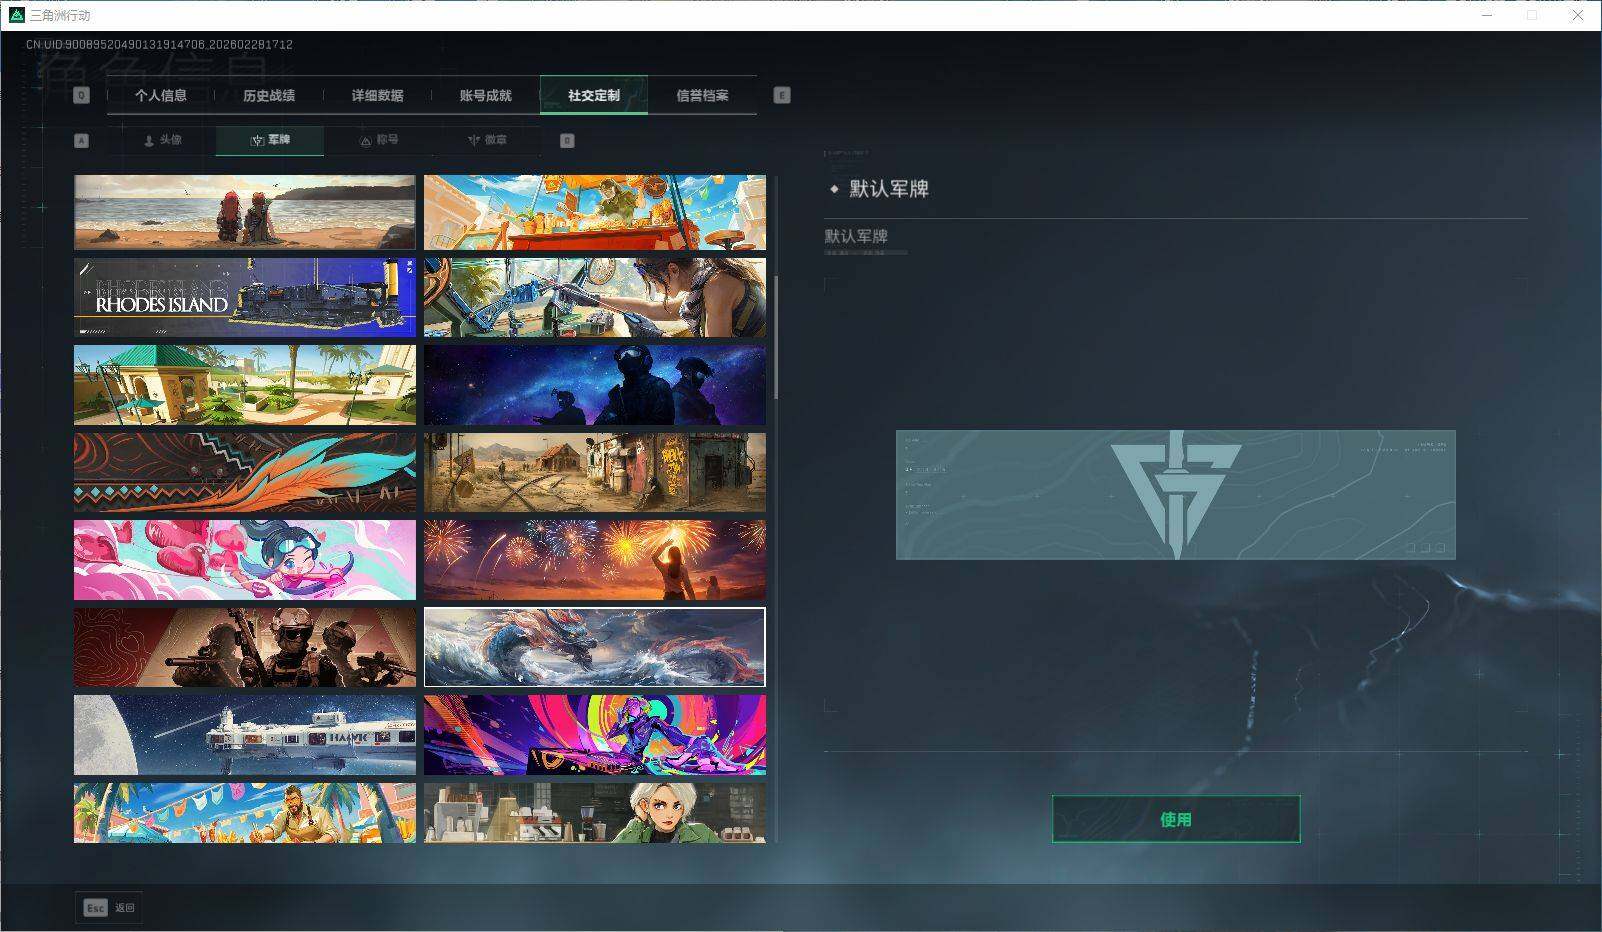This screenshot has height=932, width=1602.
Task: Click the A key previous sub-tab icon
Action: click(x=81, y=141)
